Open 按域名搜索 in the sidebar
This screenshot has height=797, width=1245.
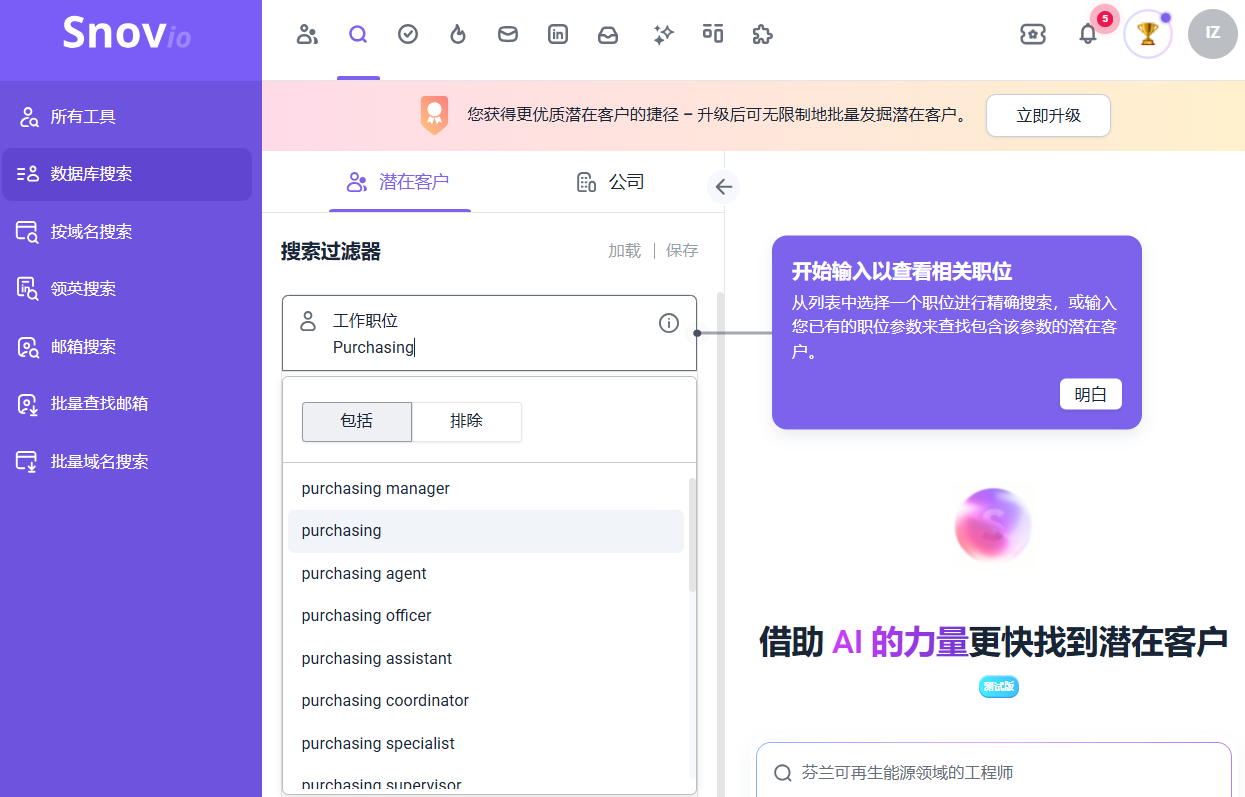[127, 232]
